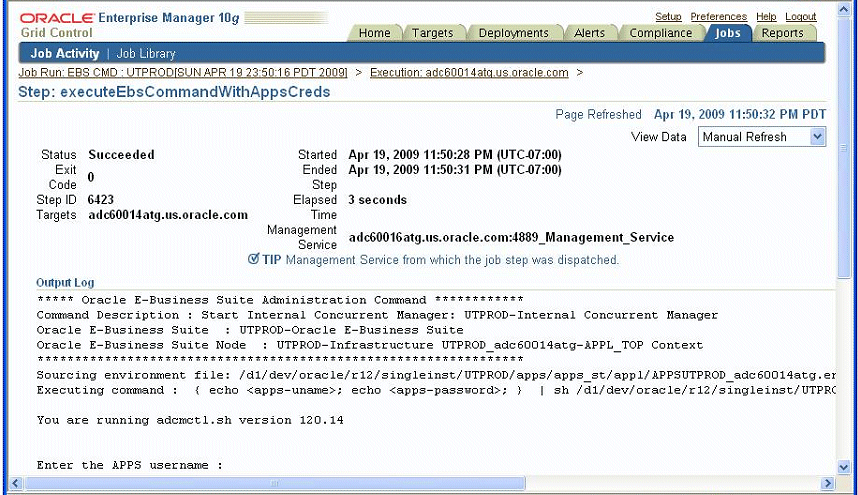Click the Jobs tab

coord(728,33)
